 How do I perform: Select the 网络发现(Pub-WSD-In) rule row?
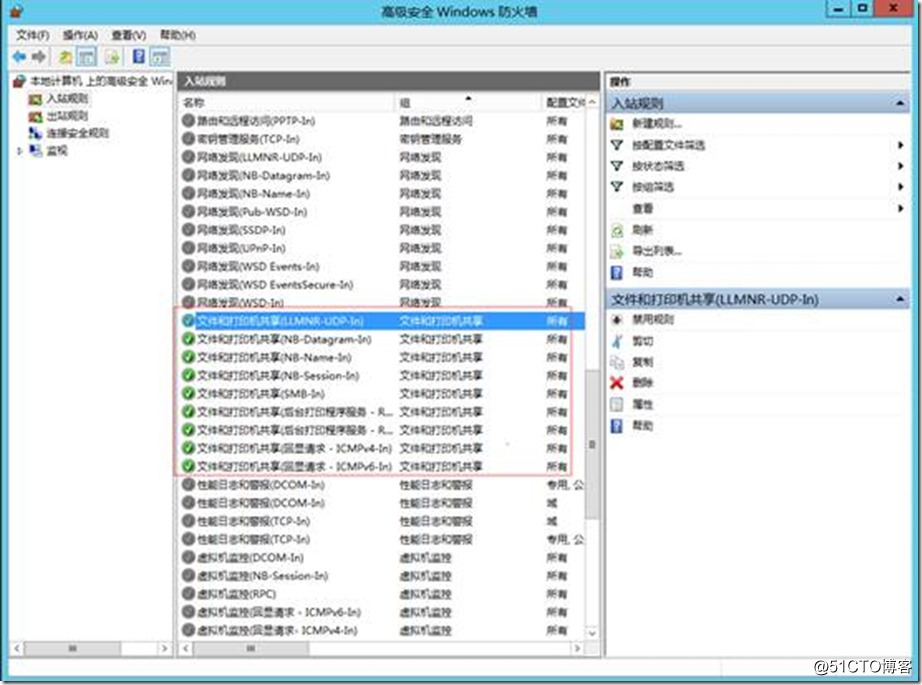[x=382, y=212]
